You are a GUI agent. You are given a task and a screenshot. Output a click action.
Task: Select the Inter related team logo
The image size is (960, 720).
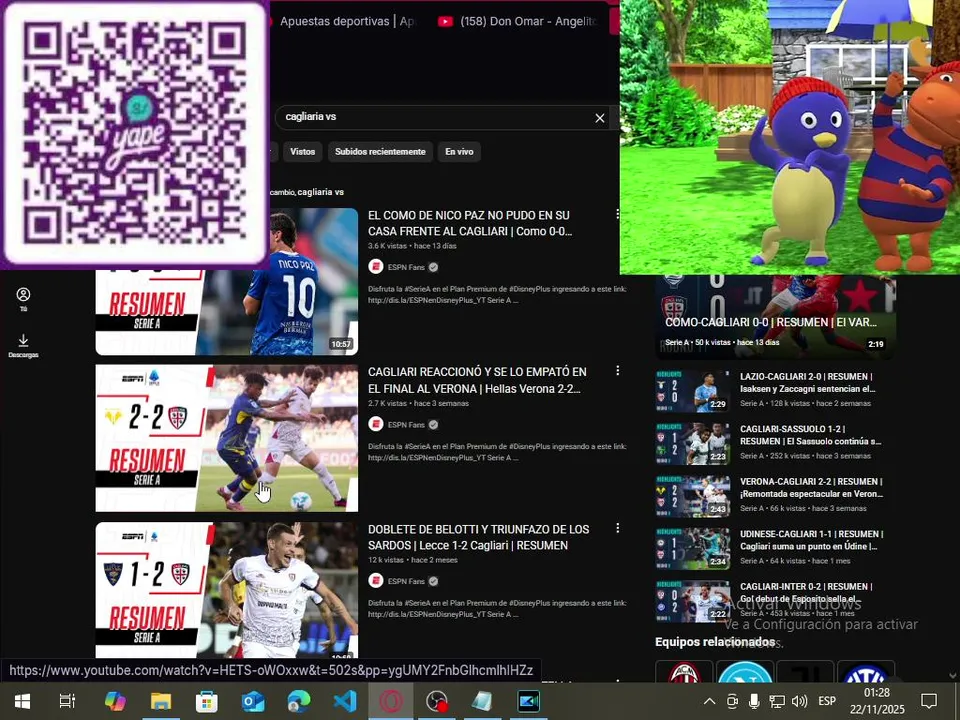865,672
